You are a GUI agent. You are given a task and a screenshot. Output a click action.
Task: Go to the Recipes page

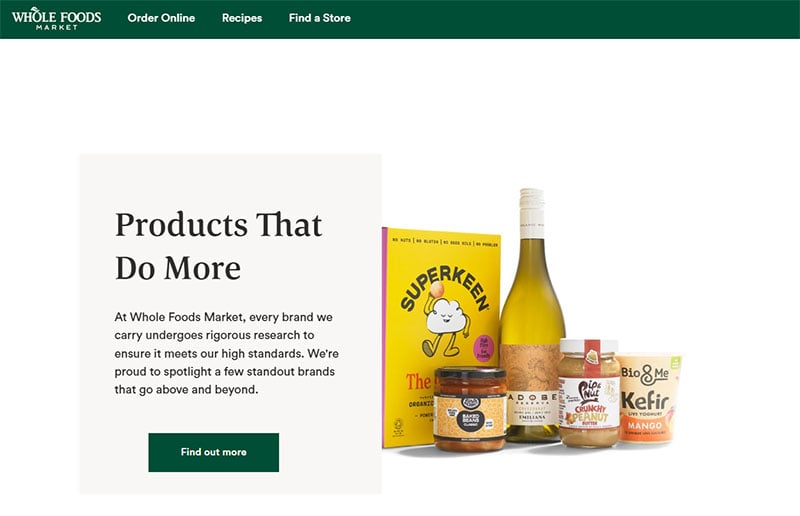[242, 18]
